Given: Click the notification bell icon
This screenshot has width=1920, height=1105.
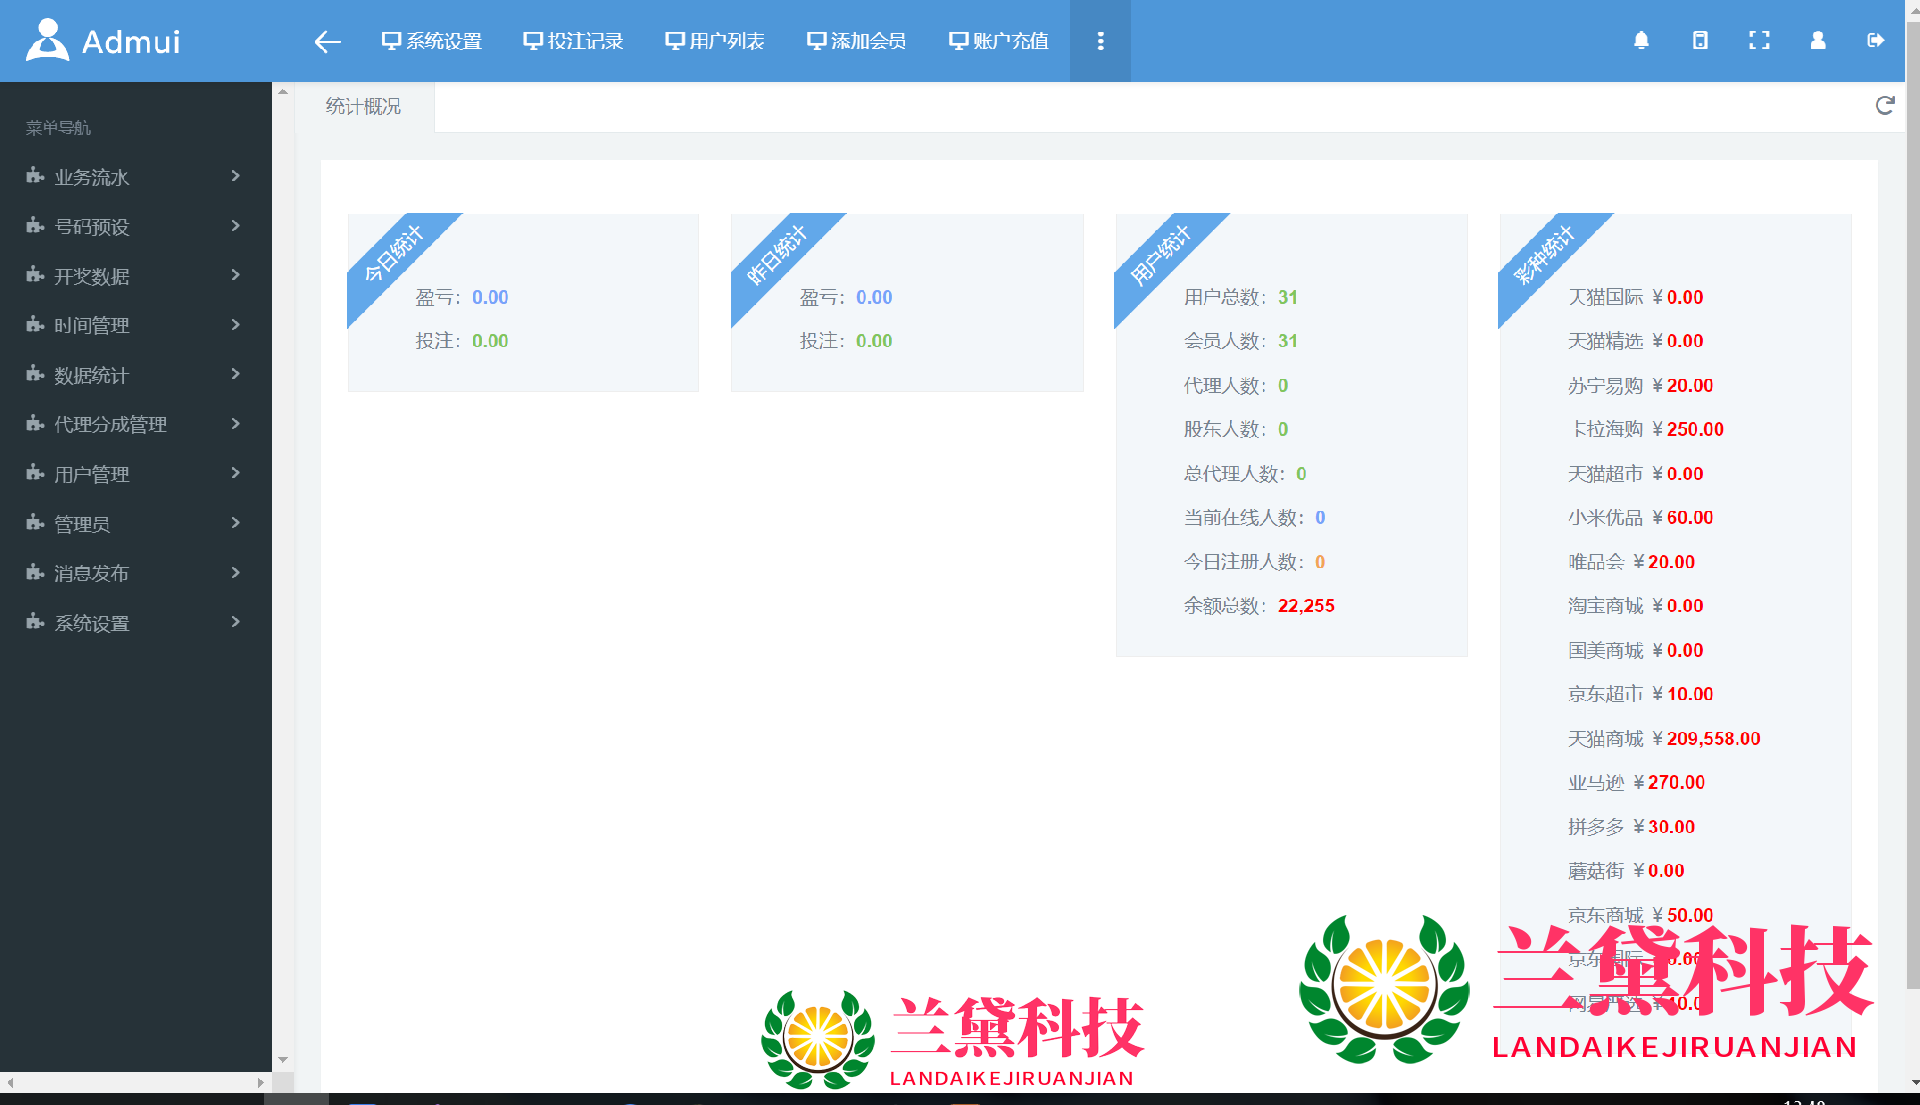Looking at the screenshot, I should 1641,40.
